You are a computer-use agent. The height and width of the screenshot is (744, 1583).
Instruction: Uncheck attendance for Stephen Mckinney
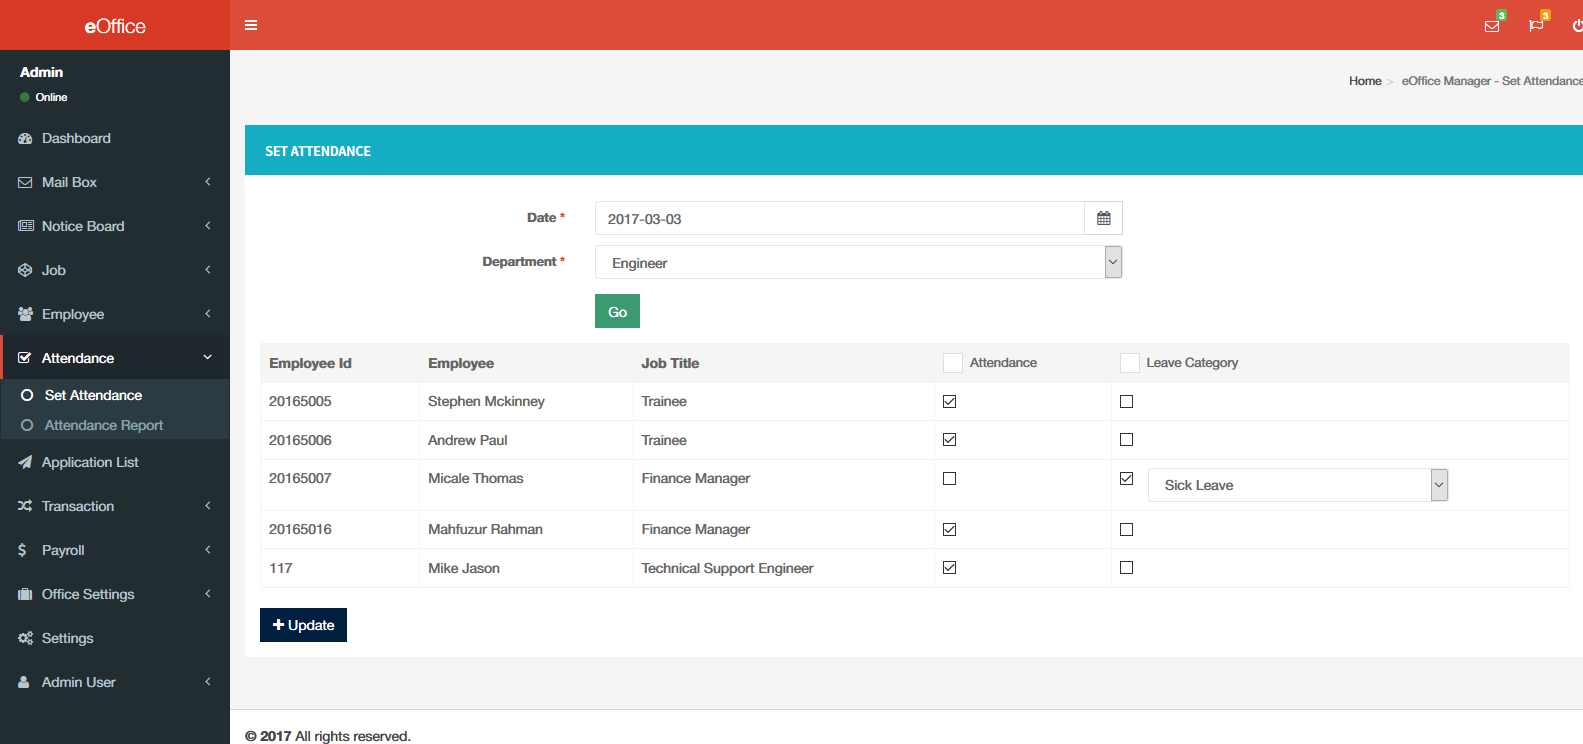coord(949,401)
